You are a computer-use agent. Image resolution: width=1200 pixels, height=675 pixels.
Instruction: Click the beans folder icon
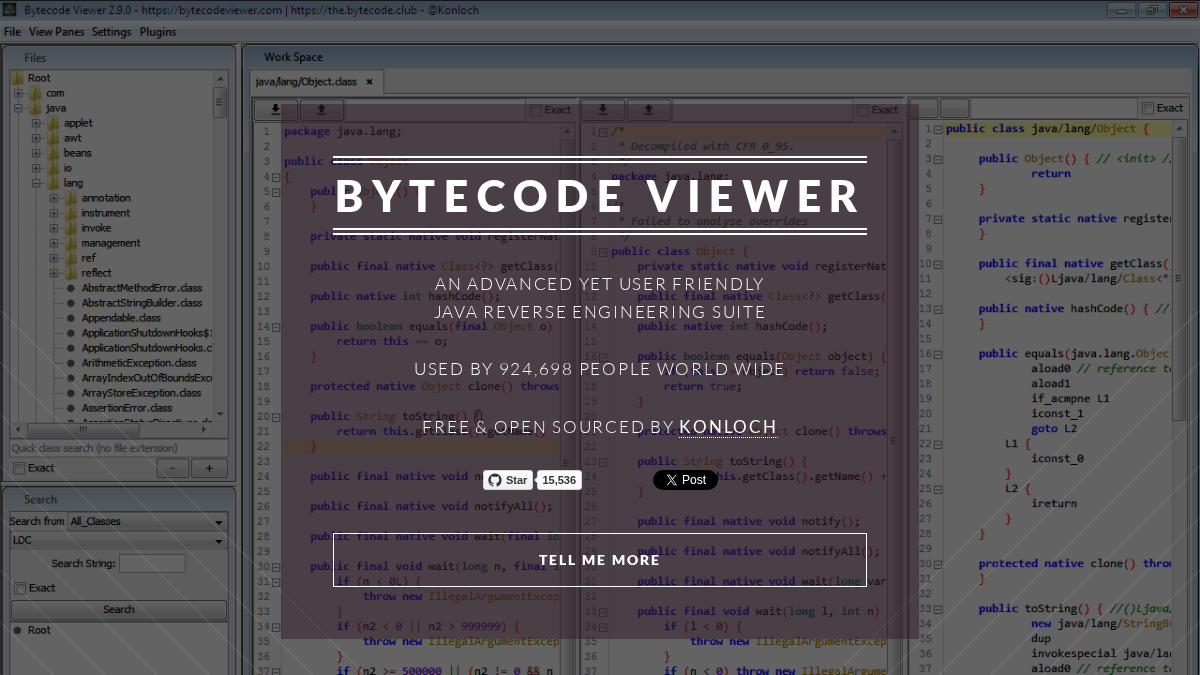click(53, 153)
